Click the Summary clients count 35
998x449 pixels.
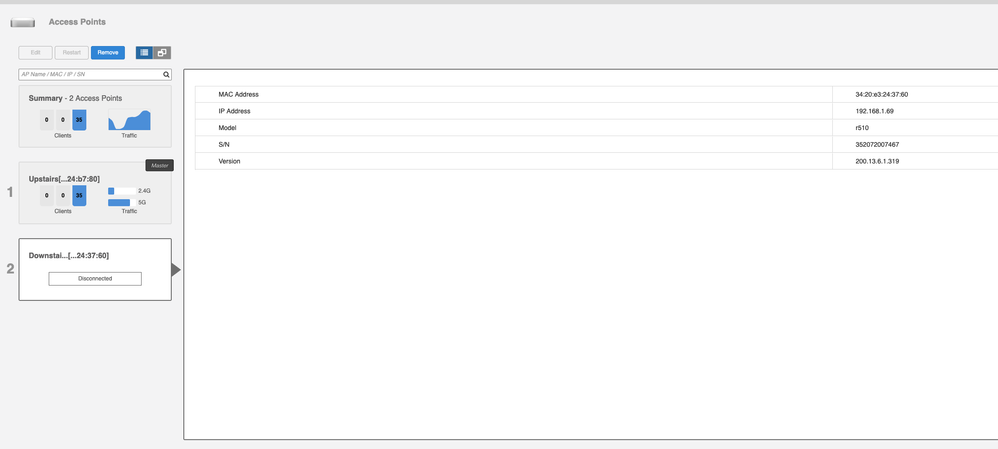[79, 120]
